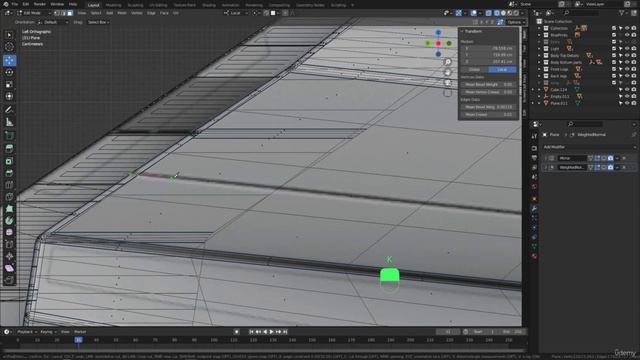Open the Edit Mode dropdown
Image resolution: width=640 pixels, height=360 pixels.
33,13
